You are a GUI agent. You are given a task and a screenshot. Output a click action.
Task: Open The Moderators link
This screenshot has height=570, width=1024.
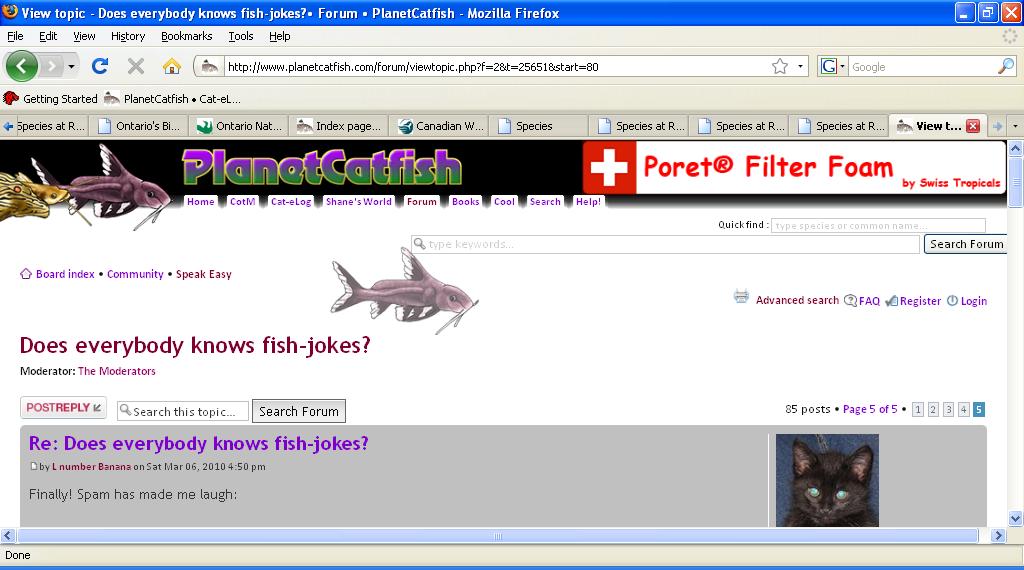click(117, 371)
